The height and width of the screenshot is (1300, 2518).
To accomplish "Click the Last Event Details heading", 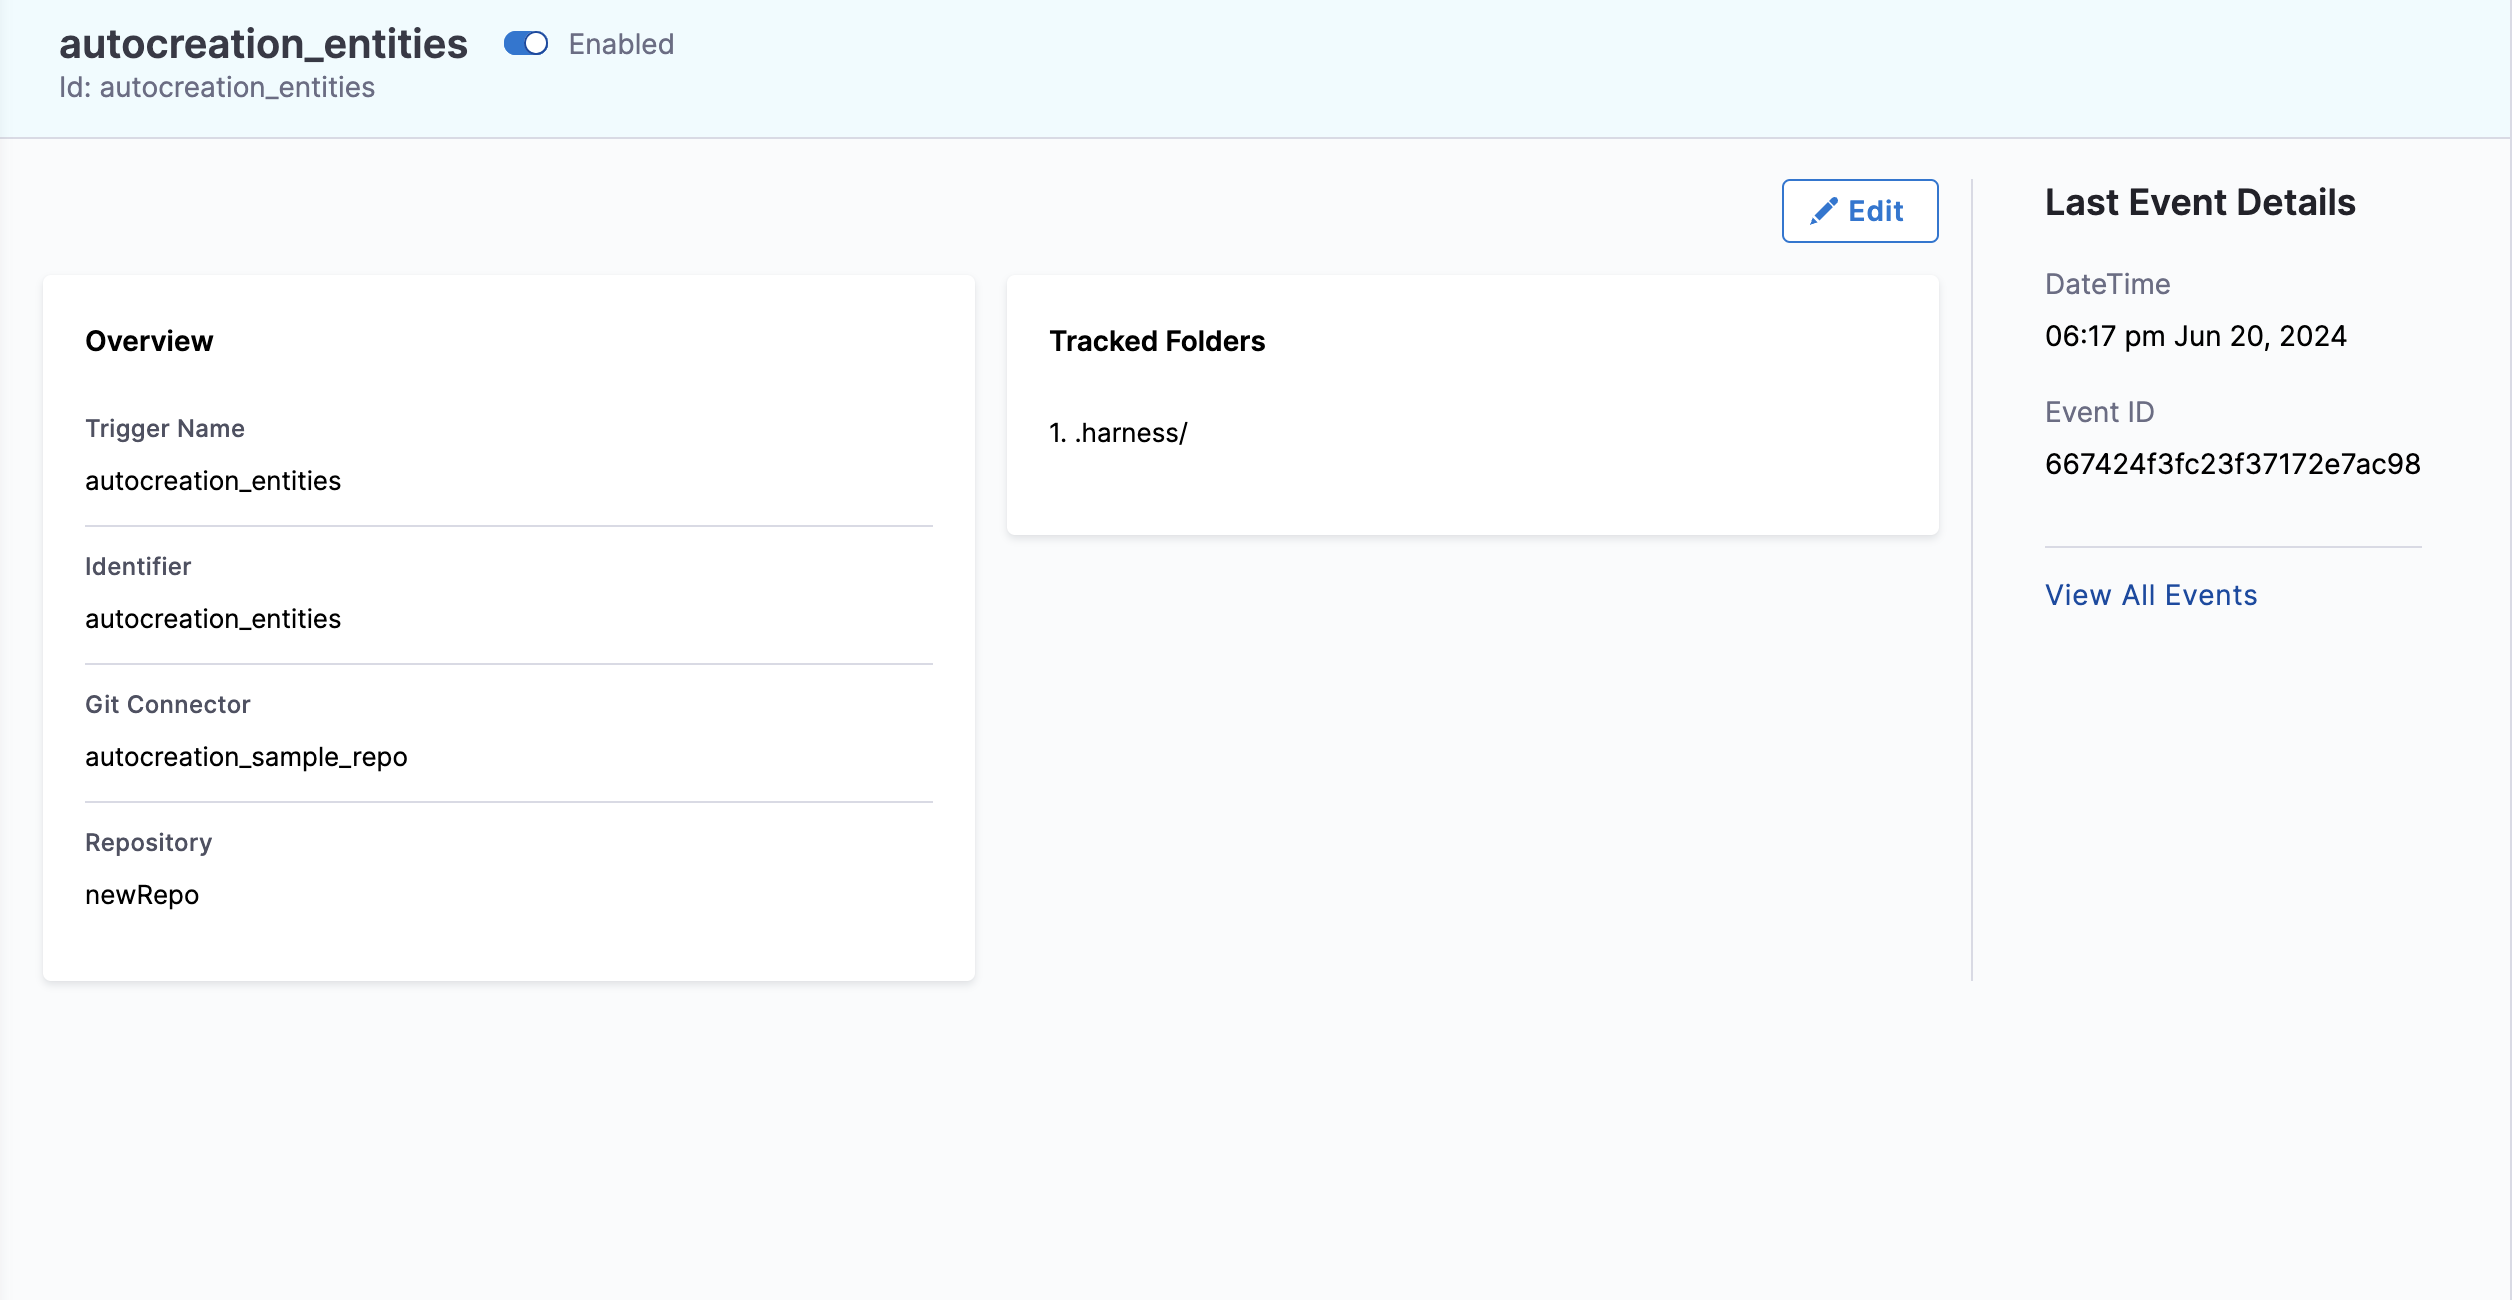I will tap(2199, 203).
